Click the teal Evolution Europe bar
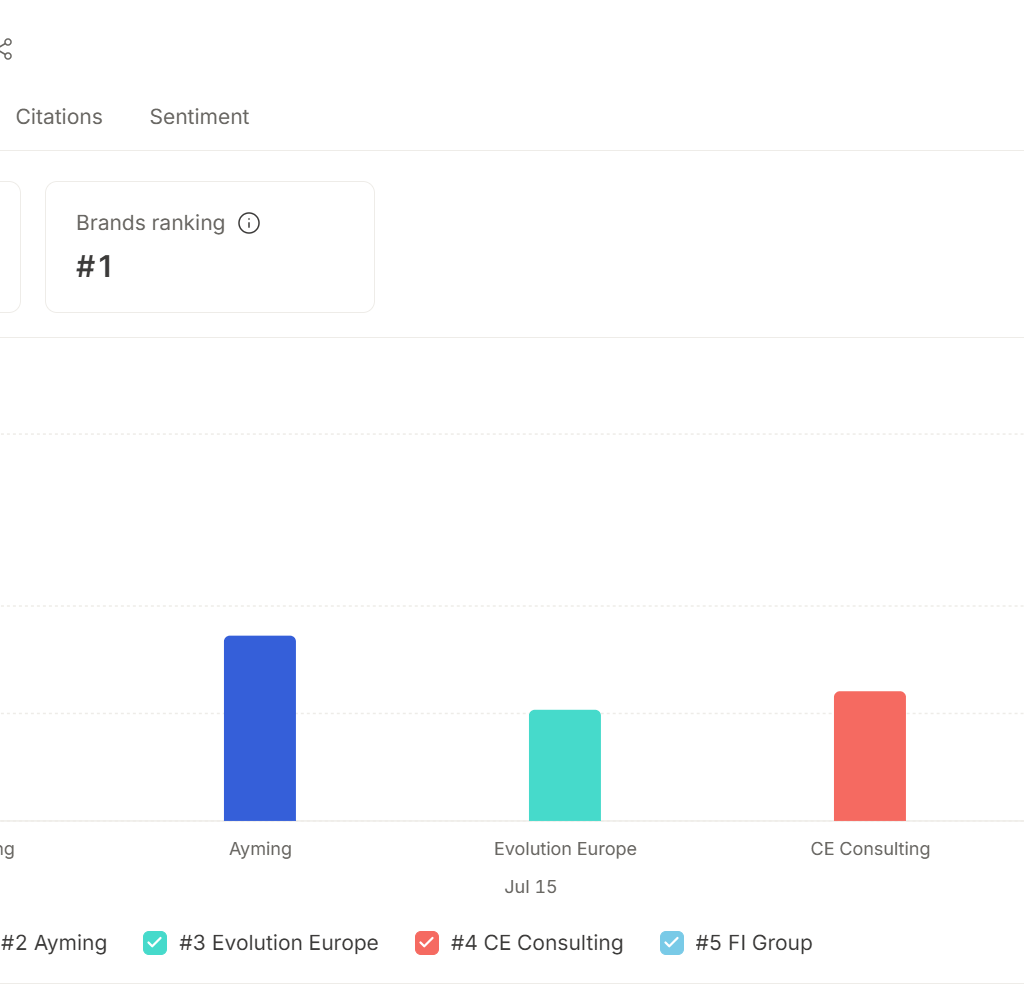 pyautogui.click(x=565, y=766)
